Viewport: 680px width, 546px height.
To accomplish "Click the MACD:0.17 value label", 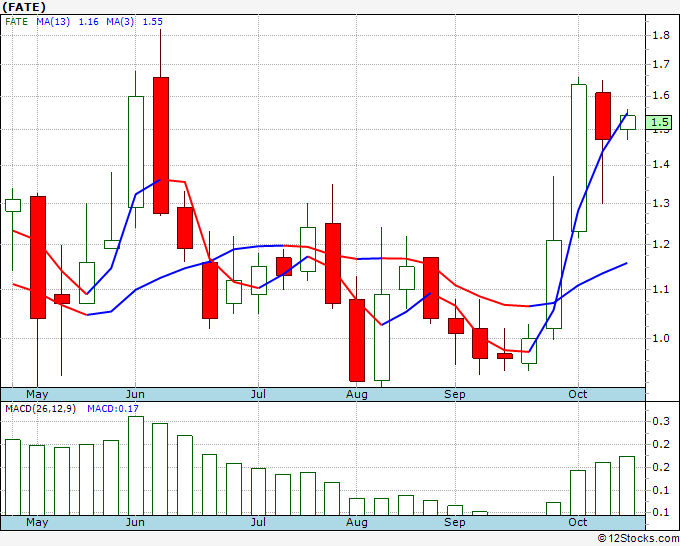I will pyautogui.click(x=113, y=409).
